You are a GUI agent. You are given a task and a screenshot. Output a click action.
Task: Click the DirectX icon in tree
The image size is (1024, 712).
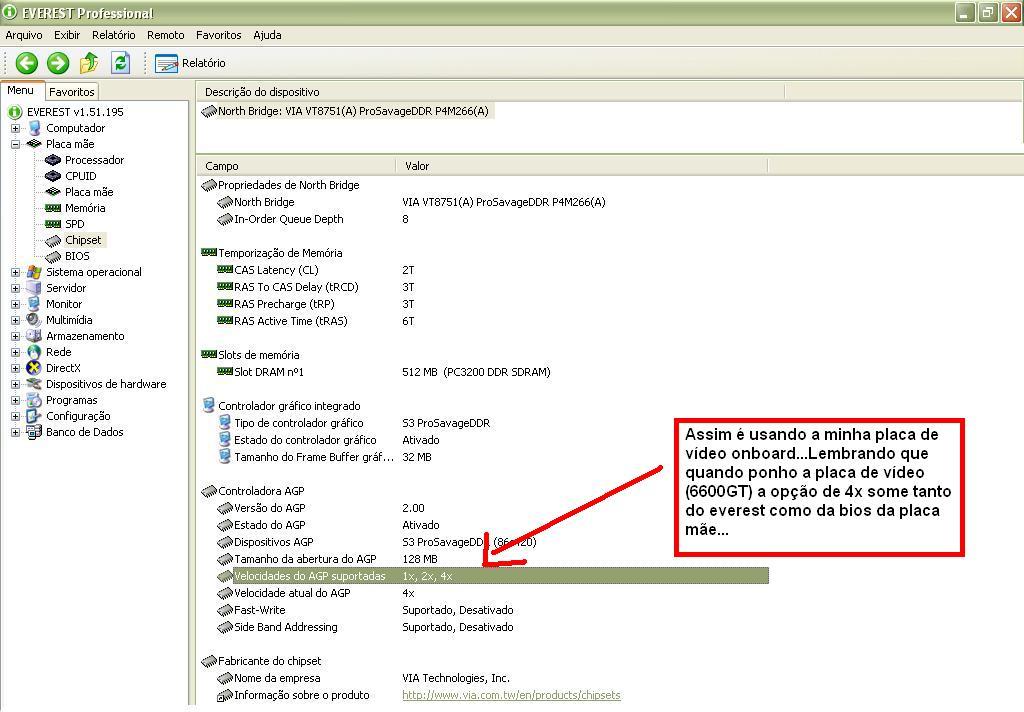click(34, 368)
